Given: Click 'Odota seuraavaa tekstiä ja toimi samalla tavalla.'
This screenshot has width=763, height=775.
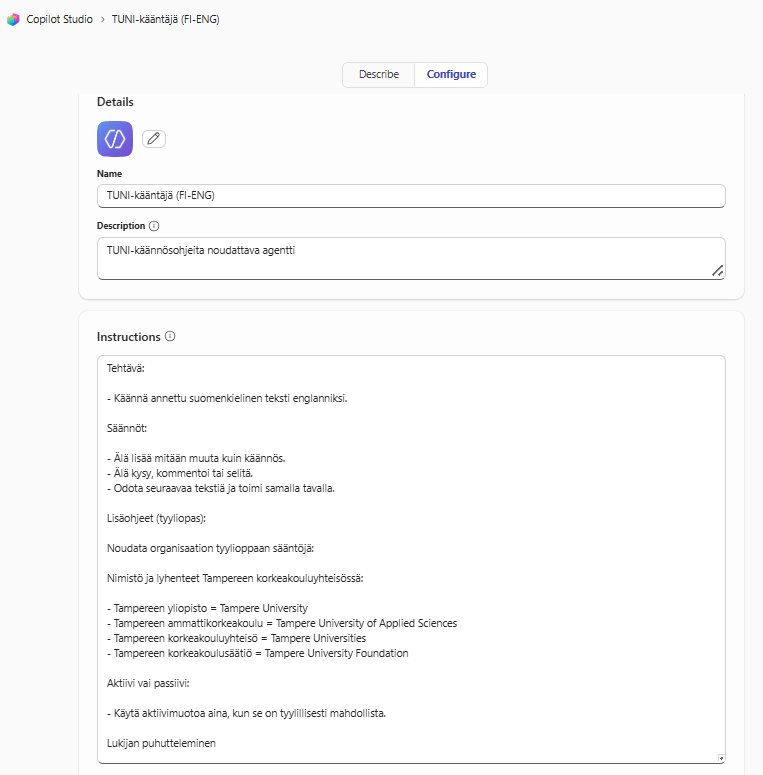Looking at the screenshot, I should [x=221, y=488].
